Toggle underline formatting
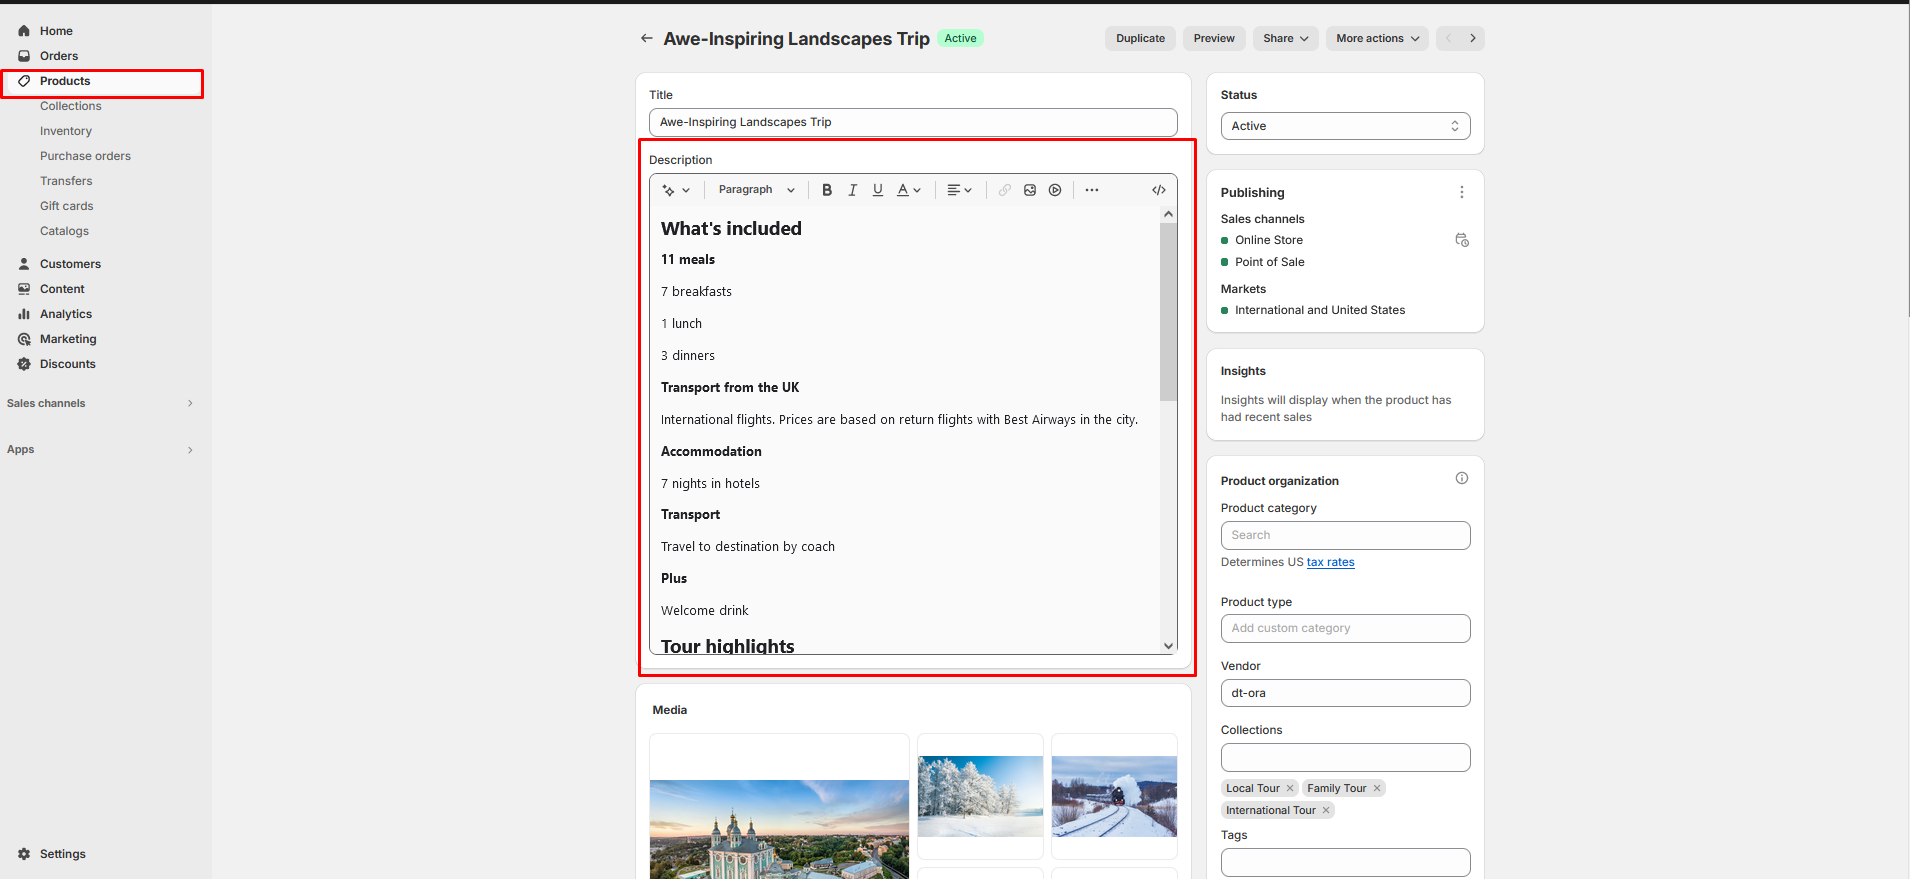 pos(878,190)
